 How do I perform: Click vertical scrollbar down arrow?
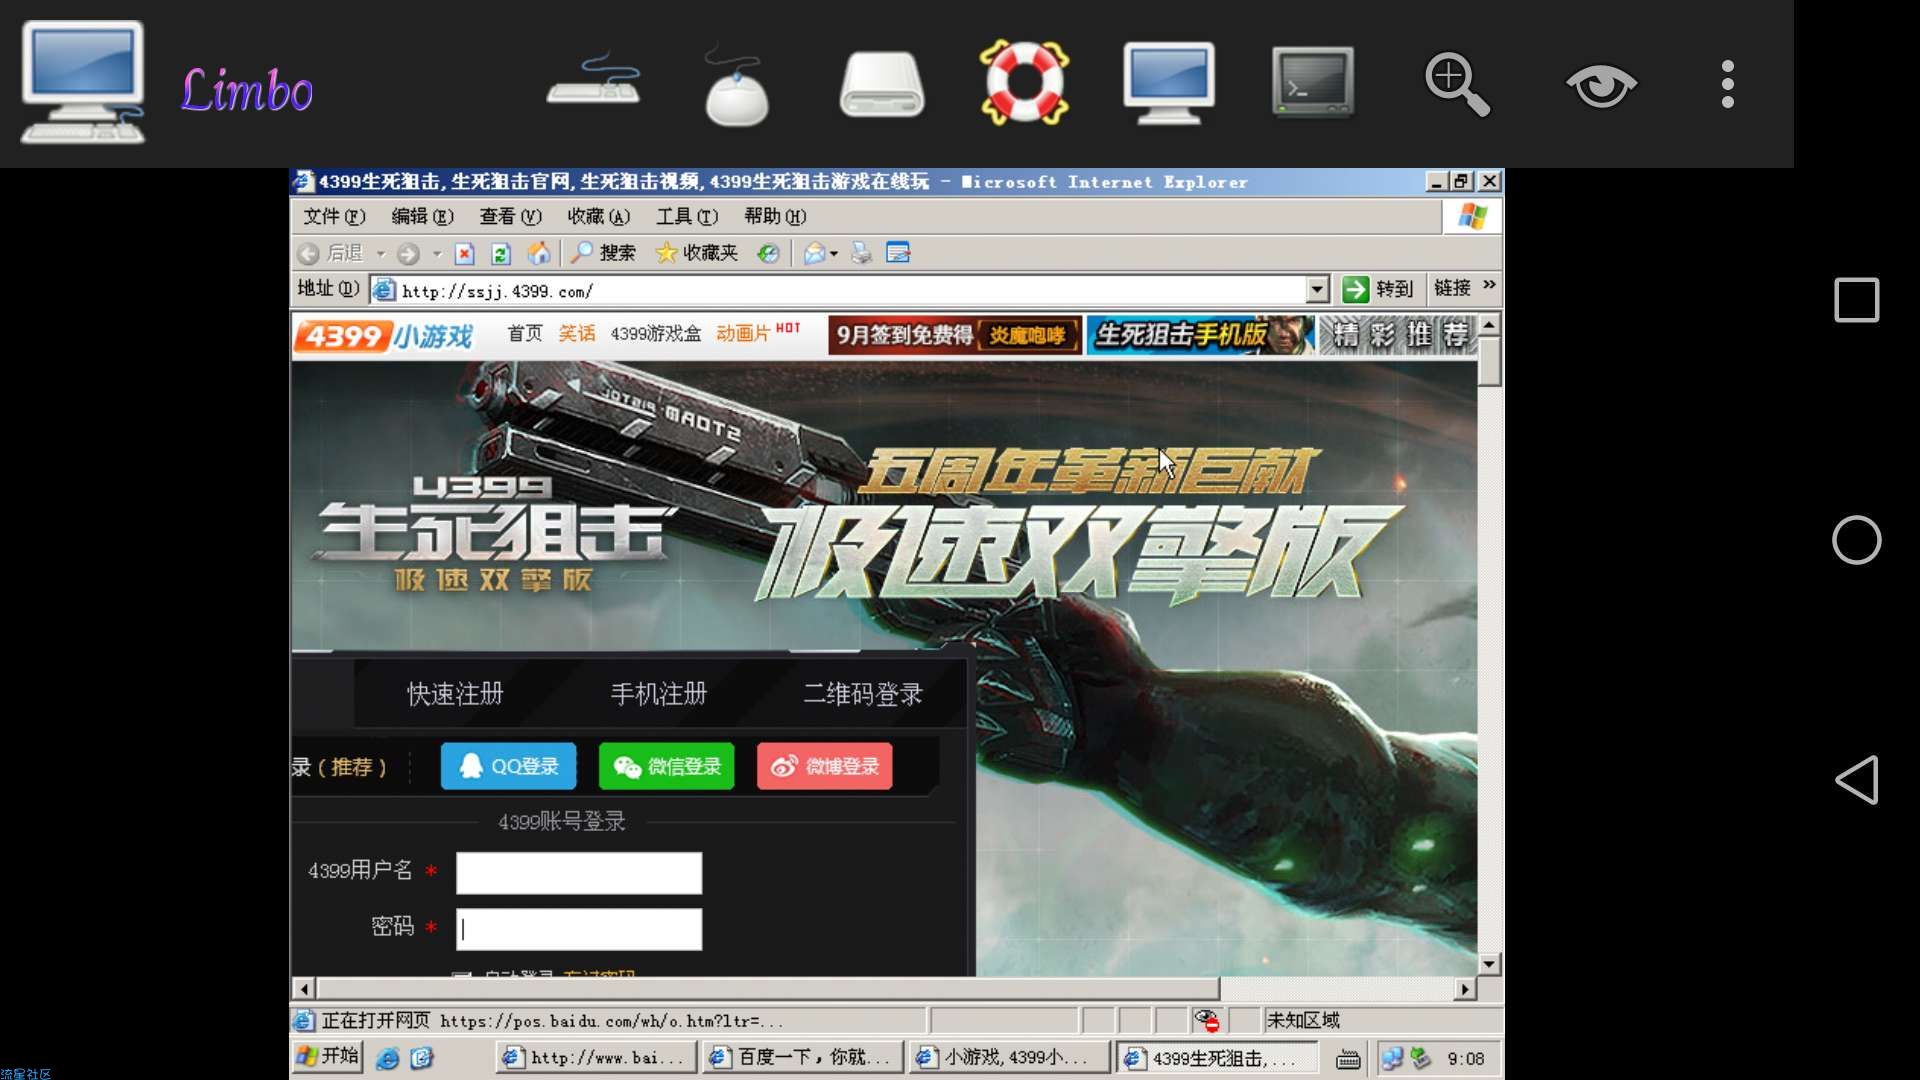[1490, 965]
